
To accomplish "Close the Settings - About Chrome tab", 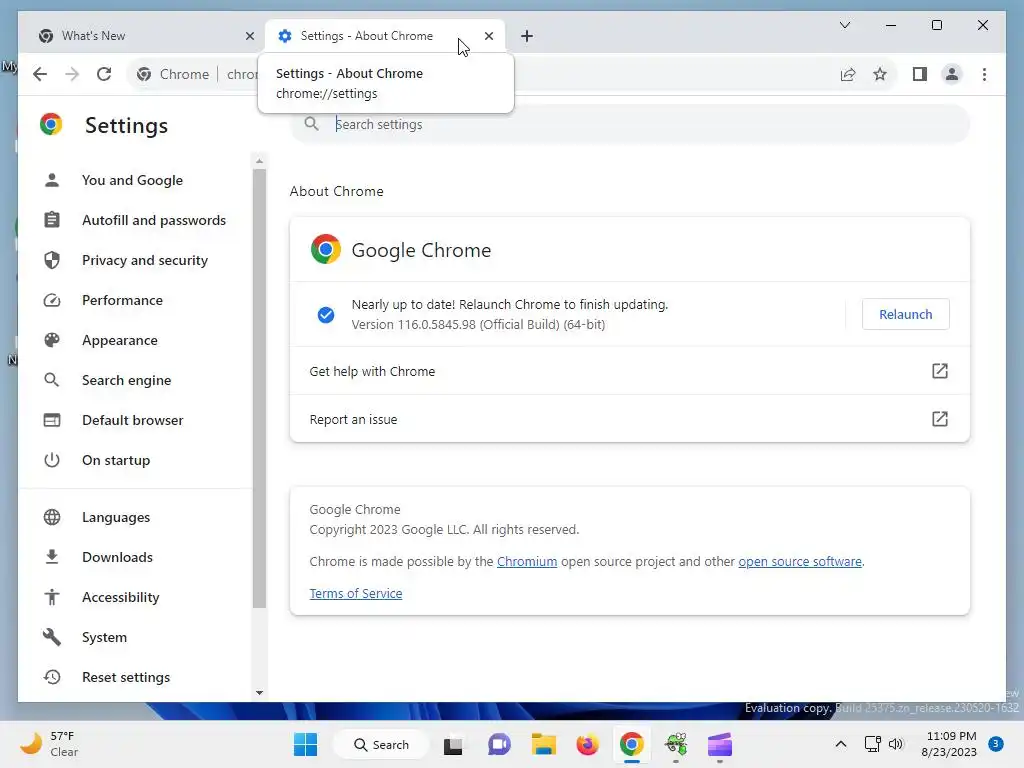I will pos(488,36).
